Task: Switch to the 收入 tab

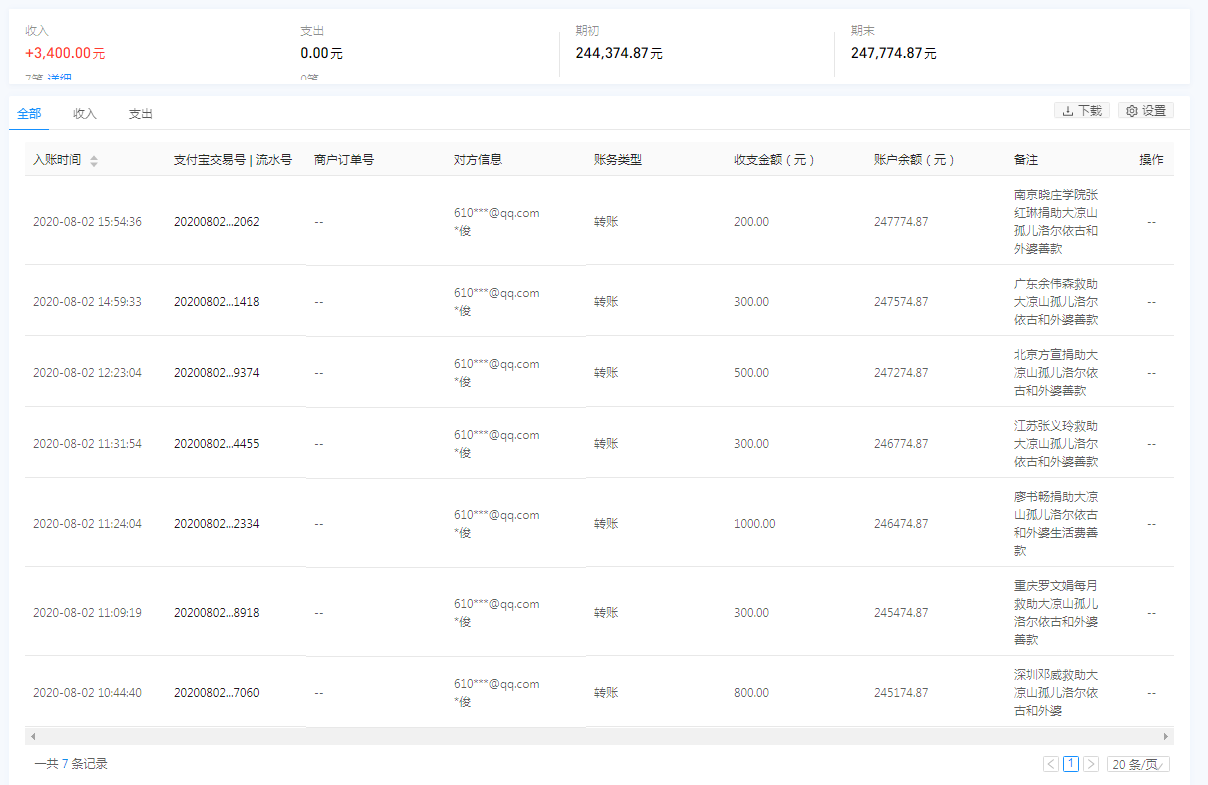Action: (85, 114)
